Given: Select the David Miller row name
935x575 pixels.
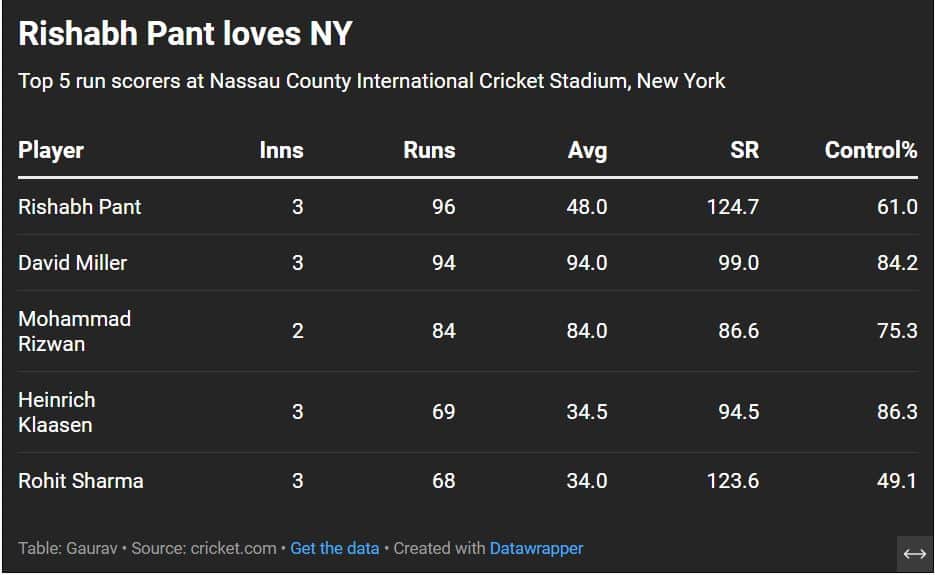Looking at the screenshot, I should pyautogui.click(x=73, y=263).
